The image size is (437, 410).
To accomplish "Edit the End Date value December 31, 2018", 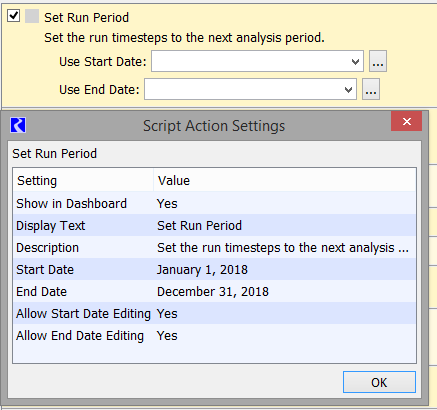I will (213, 291).
